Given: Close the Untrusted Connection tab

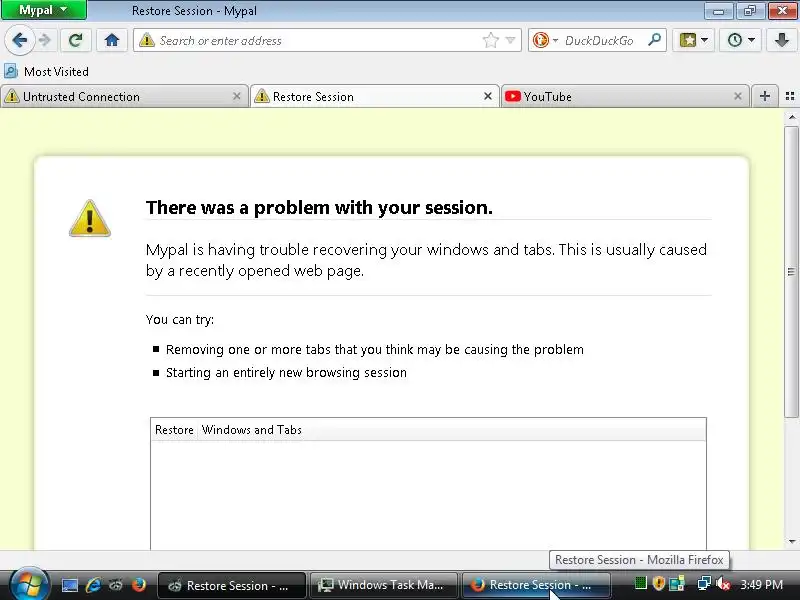Looking at the screenshot, I should [x=237, y=96].
